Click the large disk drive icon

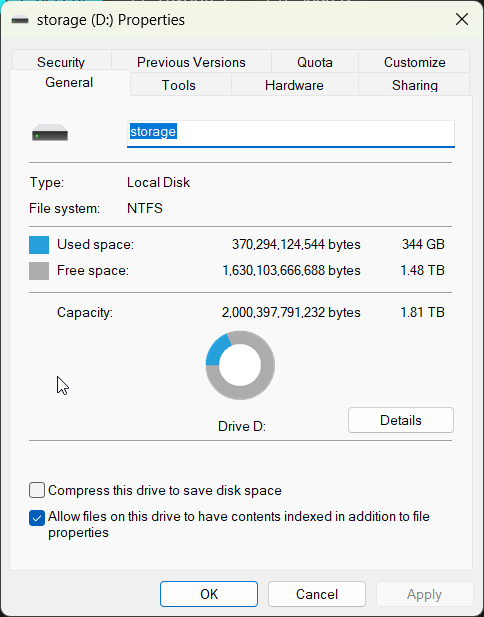pos(50,133)
